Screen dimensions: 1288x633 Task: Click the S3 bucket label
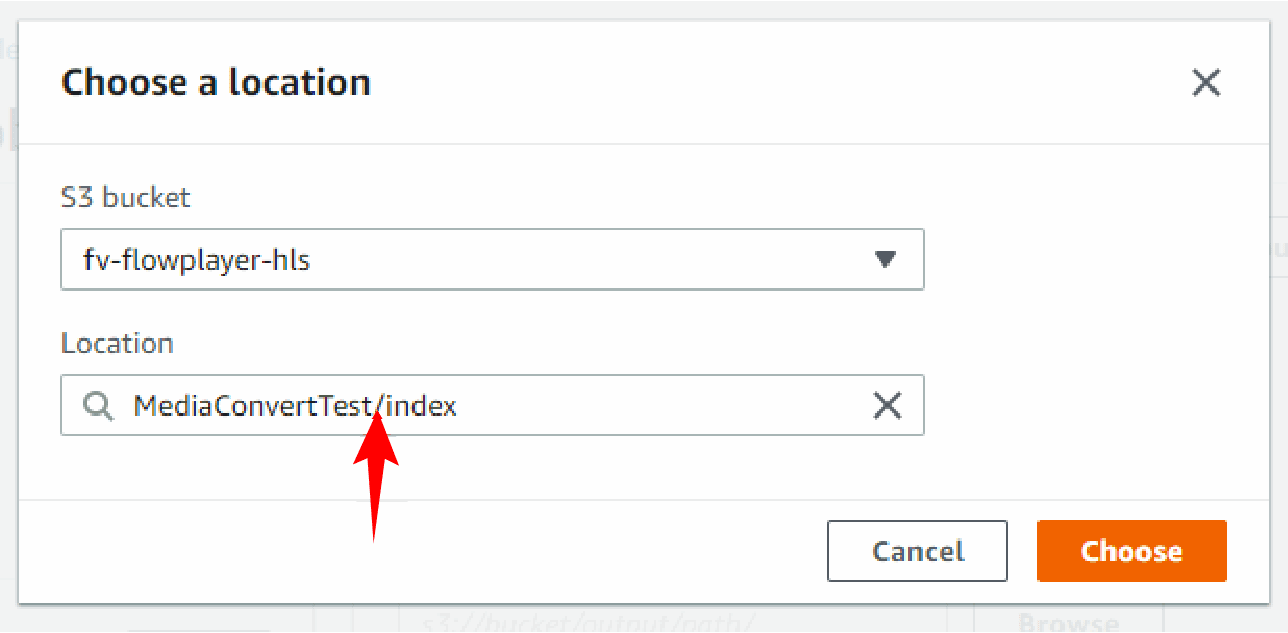pyautogui.click(x=125, y=198)
